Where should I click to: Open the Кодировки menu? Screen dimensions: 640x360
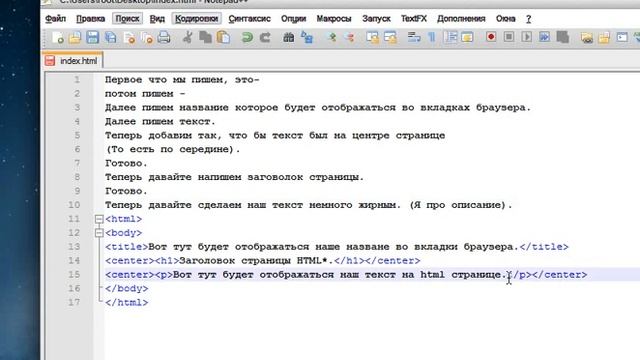196,19
